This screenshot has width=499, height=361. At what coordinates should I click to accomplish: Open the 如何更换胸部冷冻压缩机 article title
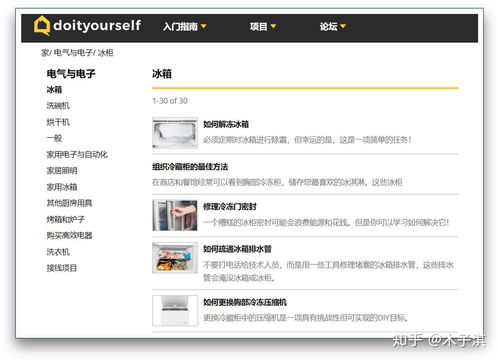pyautogui.click(x=245, y=302)
